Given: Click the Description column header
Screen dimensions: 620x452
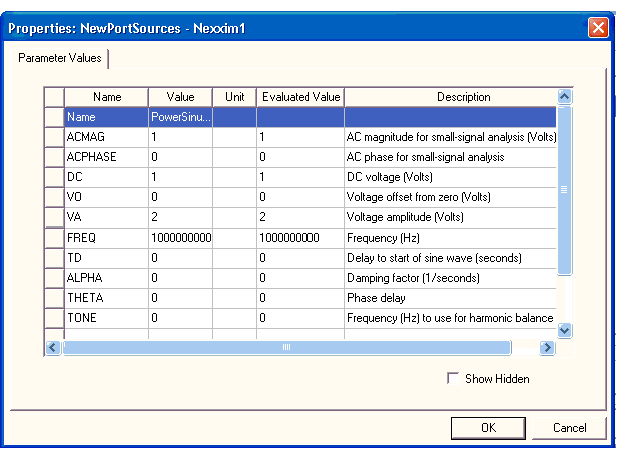Looking at the screenshot, I should click(451, 97).
